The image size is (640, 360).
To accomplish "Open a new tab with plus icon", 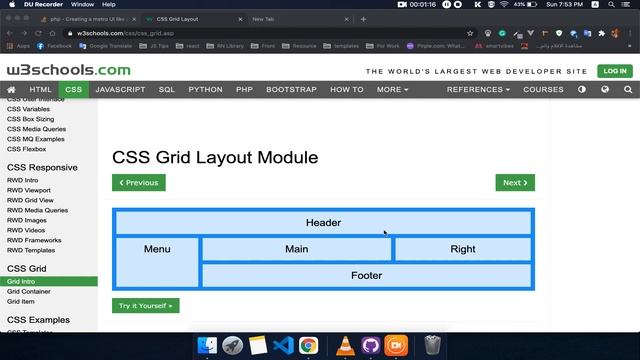I will 363,19.
